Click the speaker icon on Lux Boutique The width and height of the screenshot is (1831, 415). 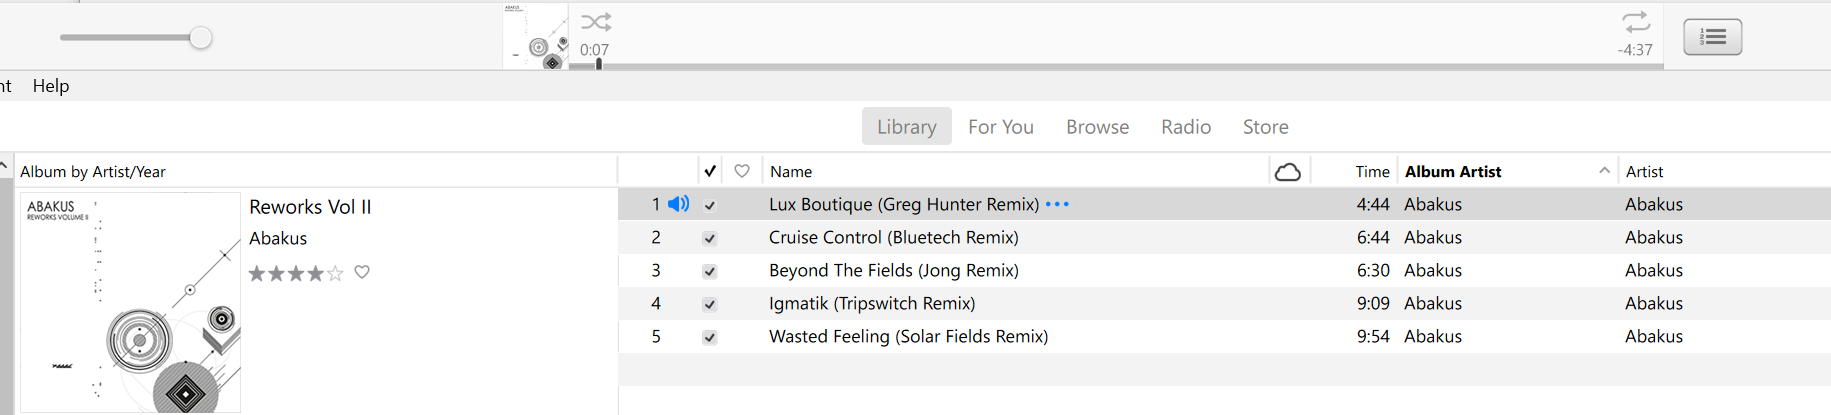[x=679, y=204]
